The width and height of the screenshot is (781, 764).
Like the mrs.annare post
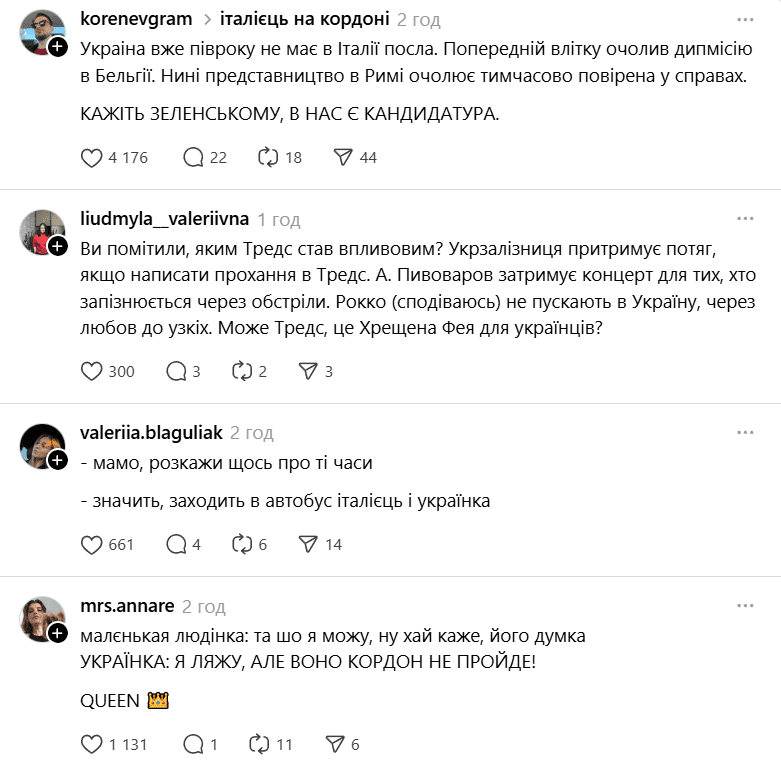pos(92,744)
